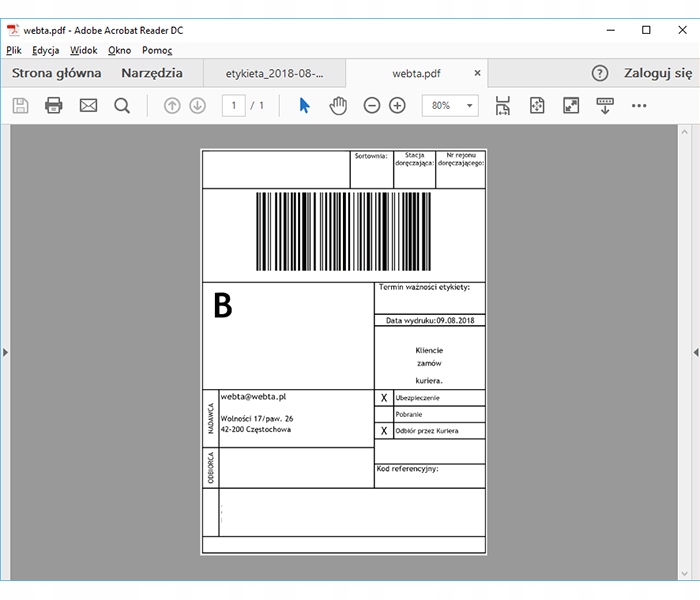Open the Widok menu
The height and width of the screenshot is (600, 700).
point(83,50)
